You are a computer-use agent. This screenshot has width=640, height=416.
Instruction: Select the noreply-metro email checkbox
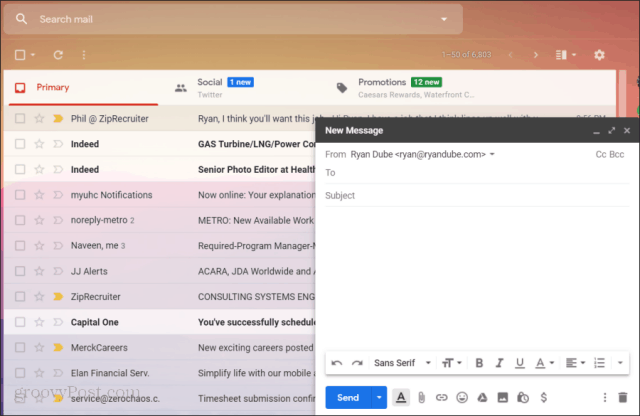click(x=20, y=220)
